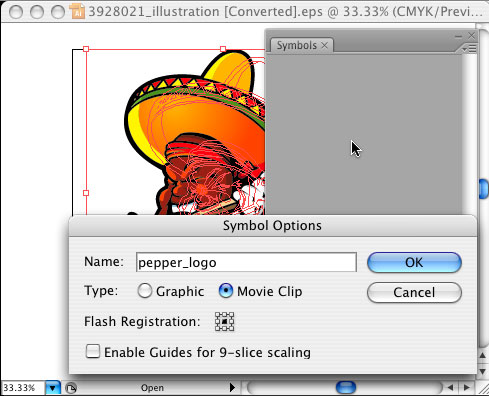This screenshot has width=489, height=396.
Task: Select the Graphic type radio button
Action: pyautogui.click(x=145, y=291)
